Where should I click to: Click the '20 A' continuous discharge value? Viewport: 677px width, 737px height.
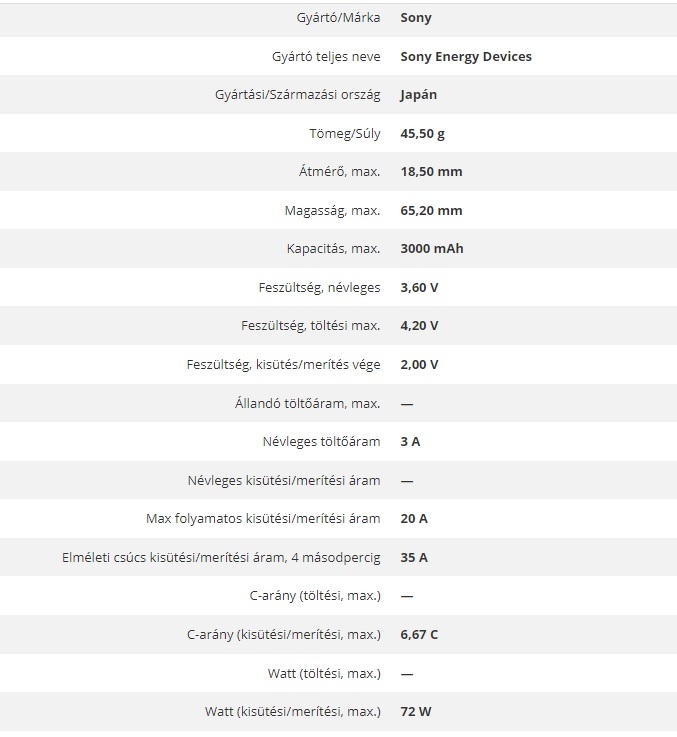[x=414, y=518]
